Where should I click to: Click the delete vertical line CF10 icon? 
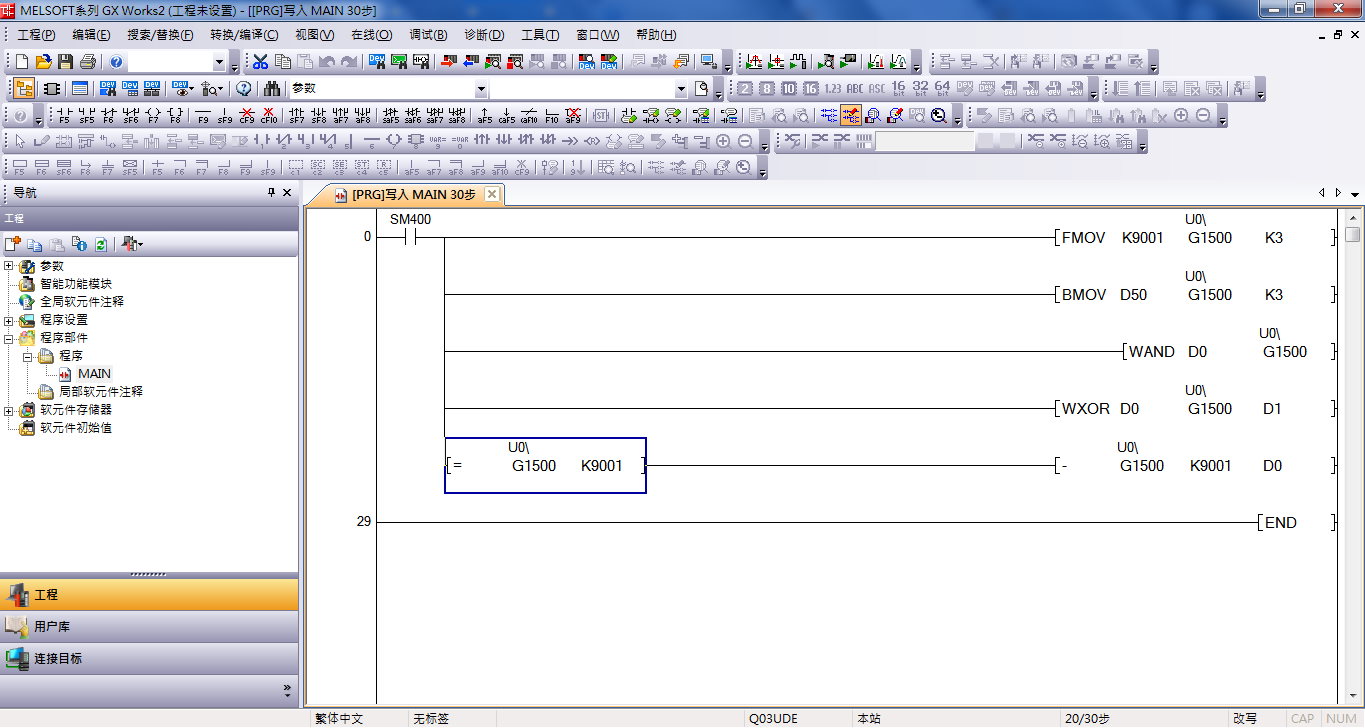click(268, 115)
